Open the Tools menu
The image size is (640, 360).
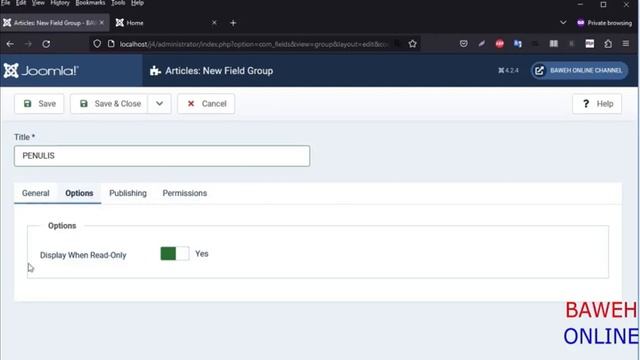[118, 3]
